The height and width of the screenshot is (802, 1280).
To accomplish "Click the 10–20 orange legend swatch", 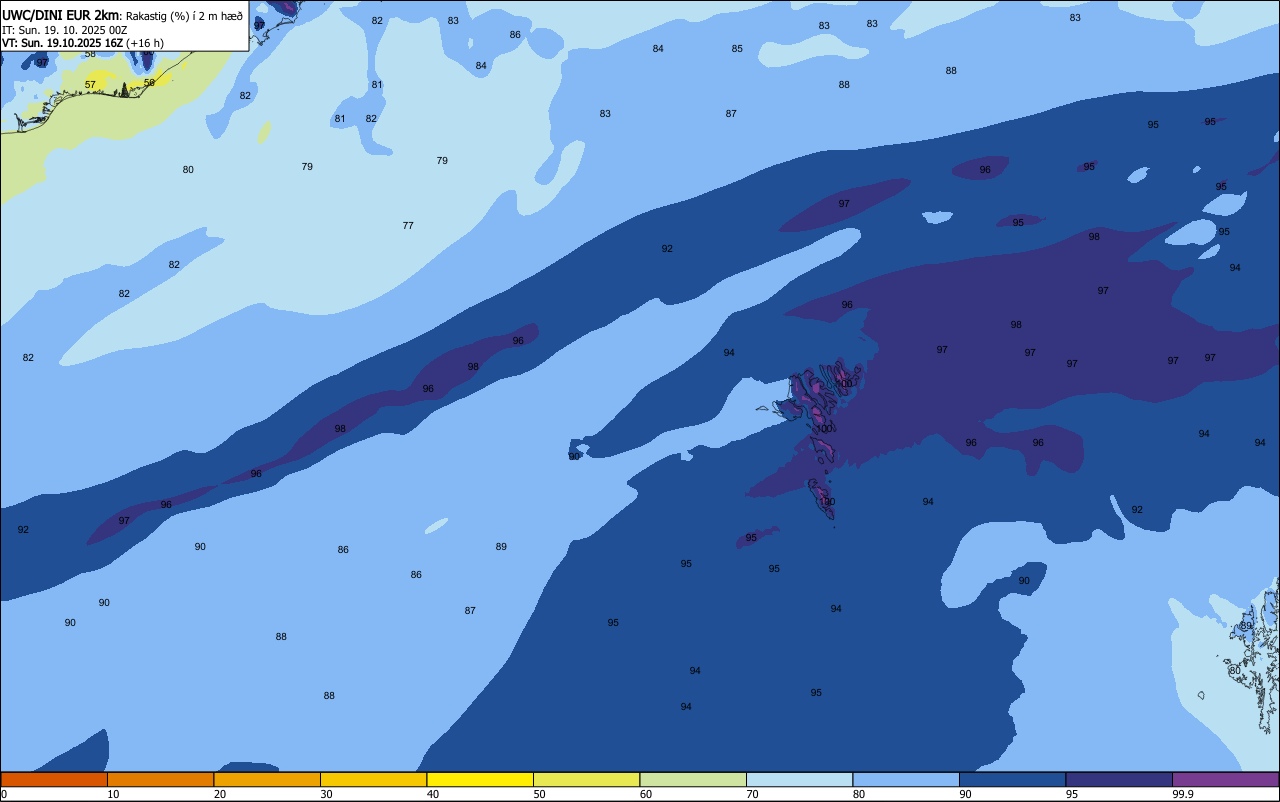I will pyautogui.click(x=160, y=779).
